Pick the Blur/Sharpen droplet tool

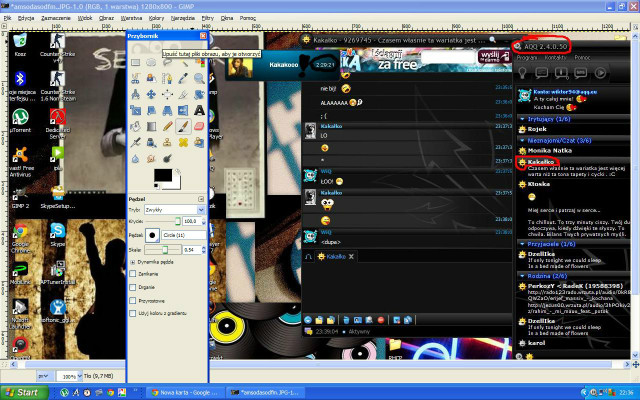coord(135,158)
